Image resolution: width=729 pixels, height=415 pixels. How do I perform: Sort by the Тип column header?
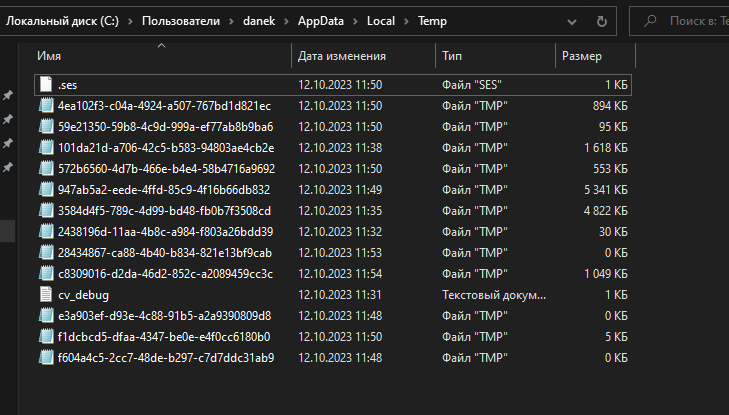tap(453, 56)
